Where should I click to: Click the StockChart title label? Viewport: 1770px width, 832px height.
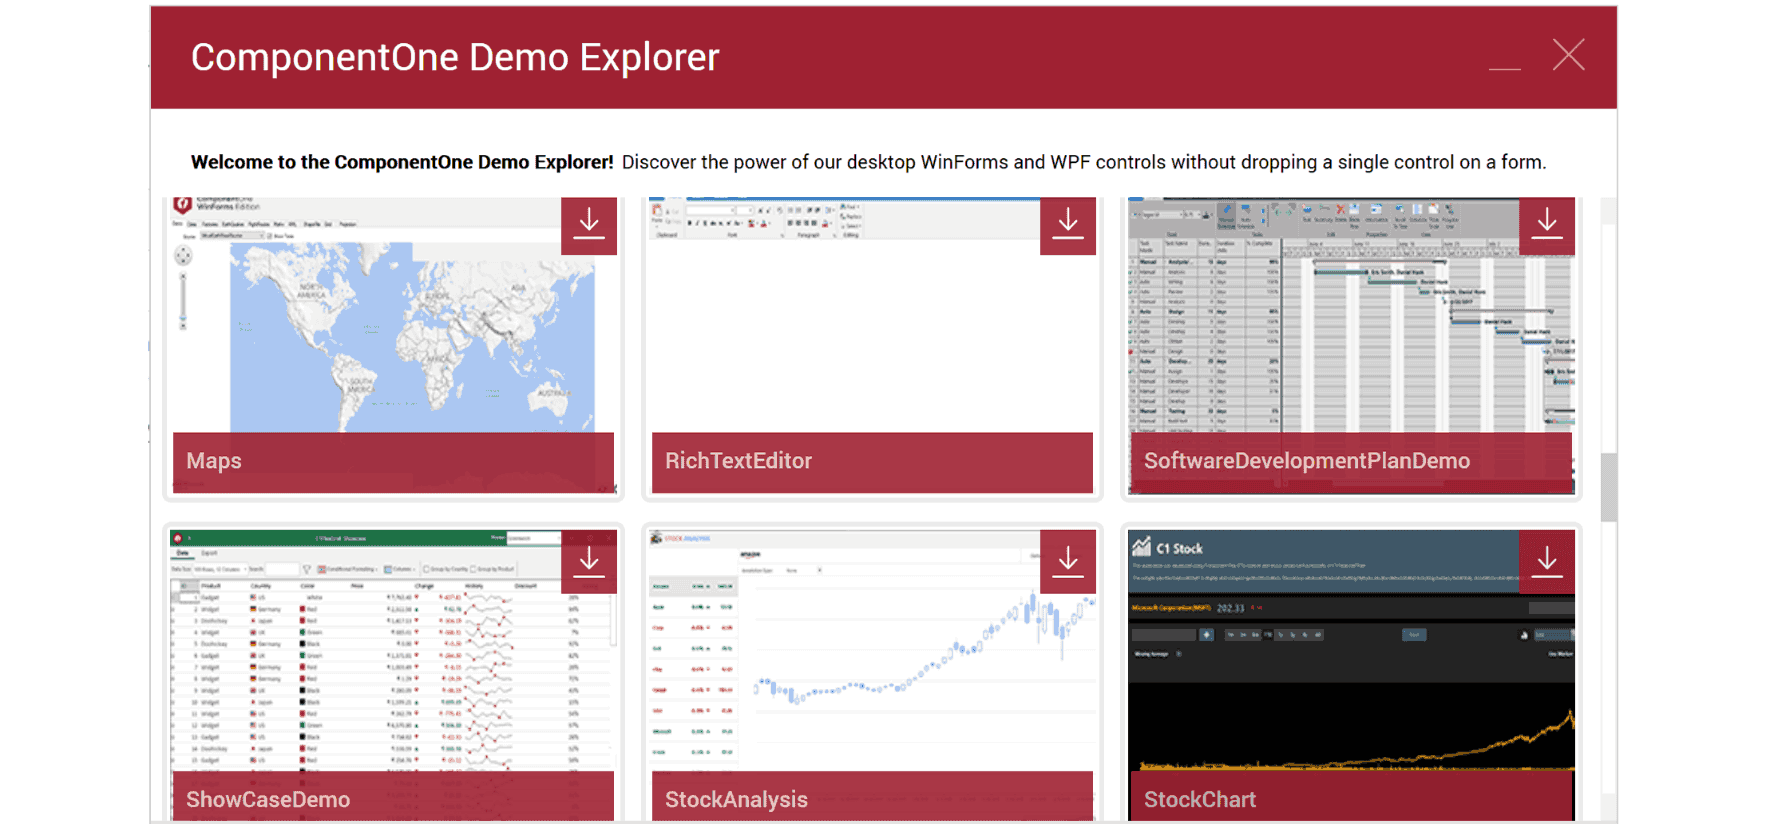[1199, 799]
